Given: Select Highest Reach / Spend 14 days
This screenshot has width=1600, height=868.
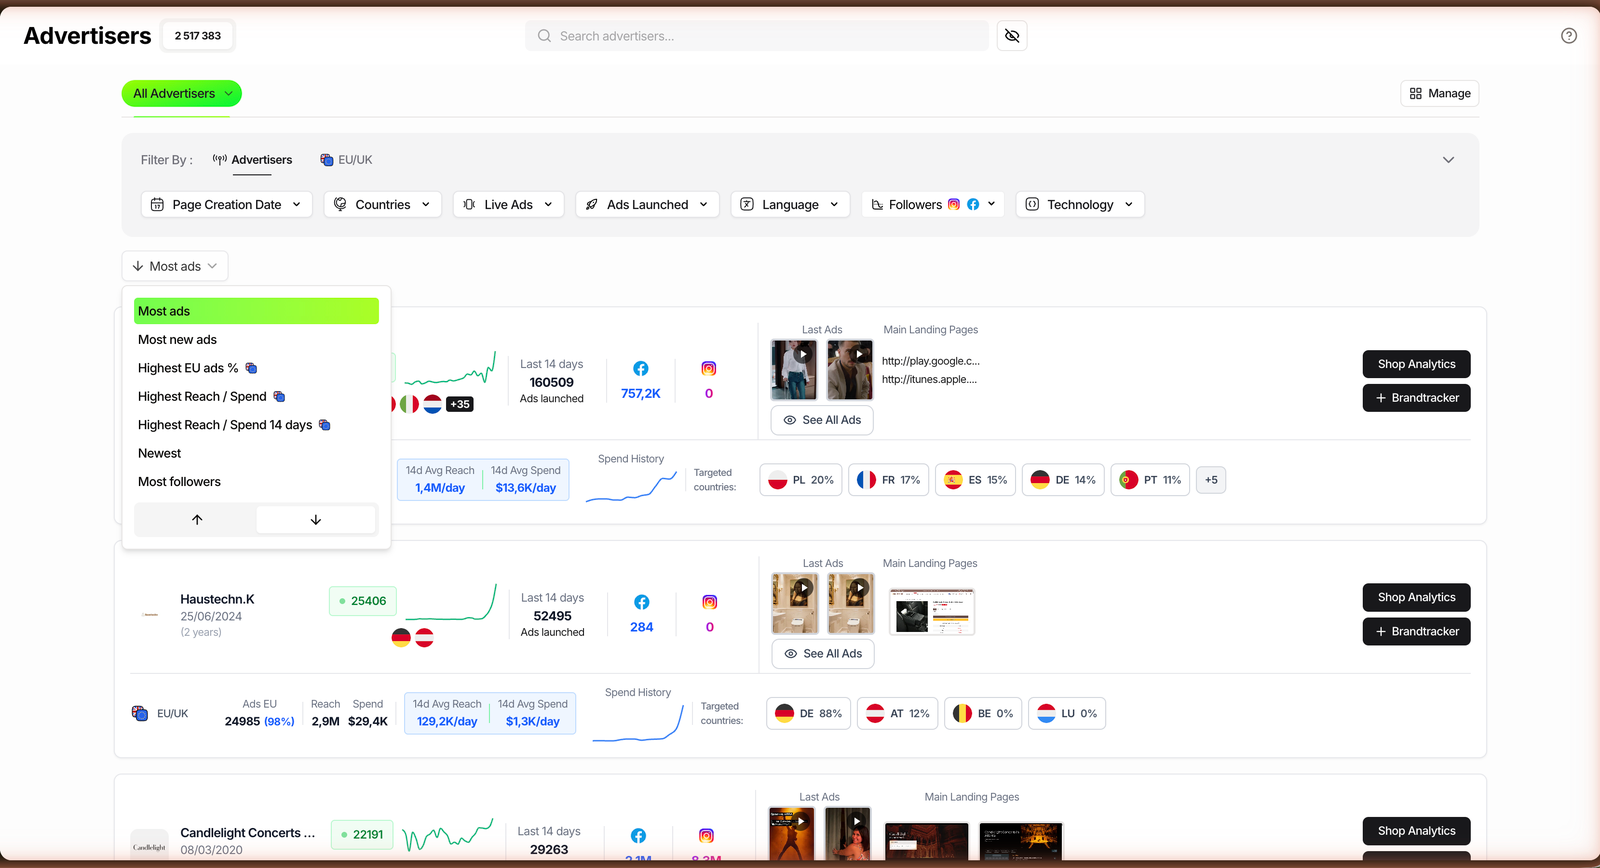Looking at the screenshot, I should pos(256,425).
